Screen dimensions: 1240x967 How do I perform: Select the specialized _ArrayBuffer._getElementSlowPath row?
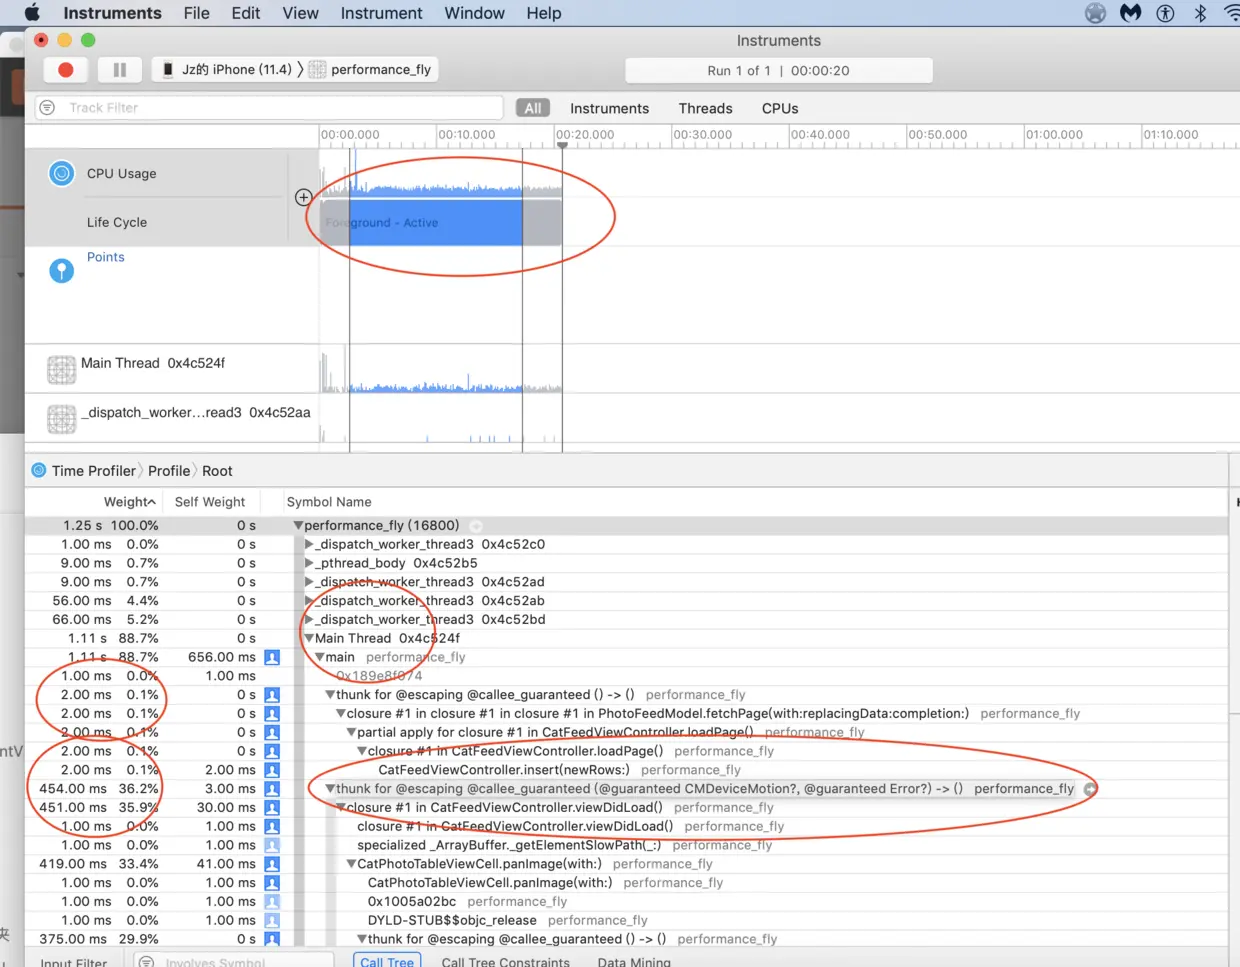coord(626,845)
